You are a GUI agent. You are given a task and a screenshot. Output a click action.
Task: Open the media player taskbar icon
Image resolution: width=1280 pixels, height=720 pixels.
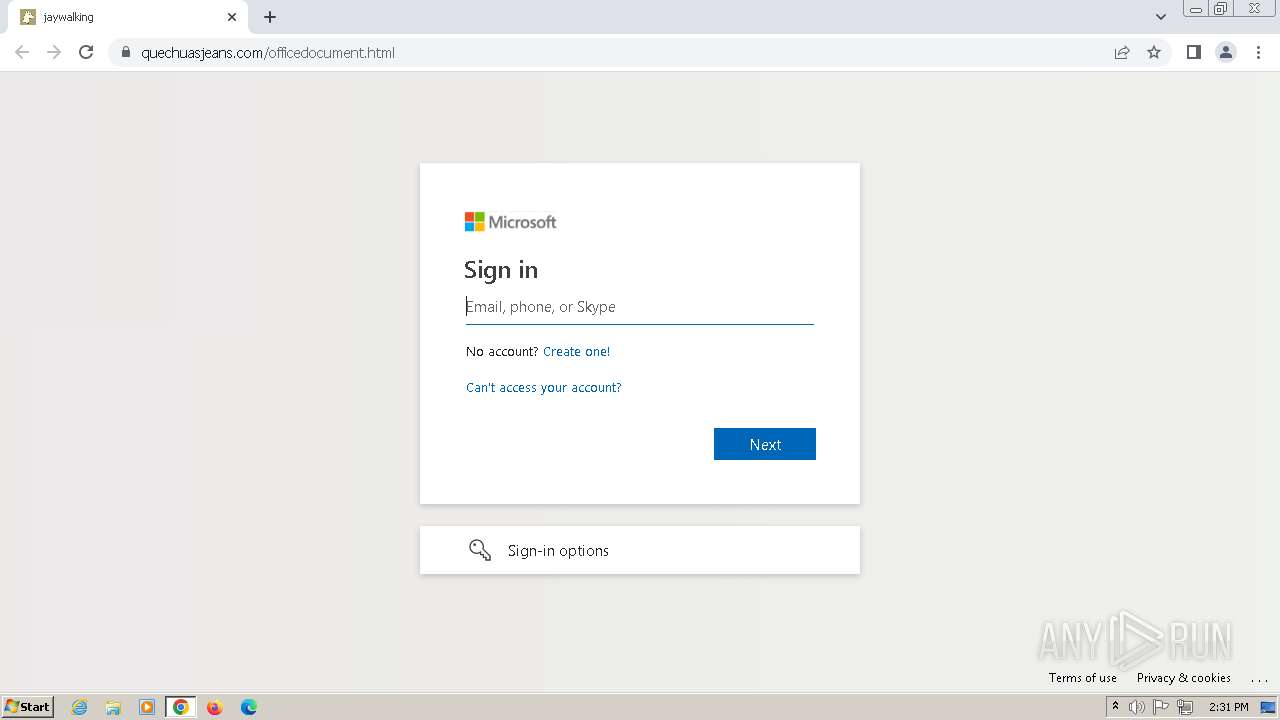tap(147, 707)
